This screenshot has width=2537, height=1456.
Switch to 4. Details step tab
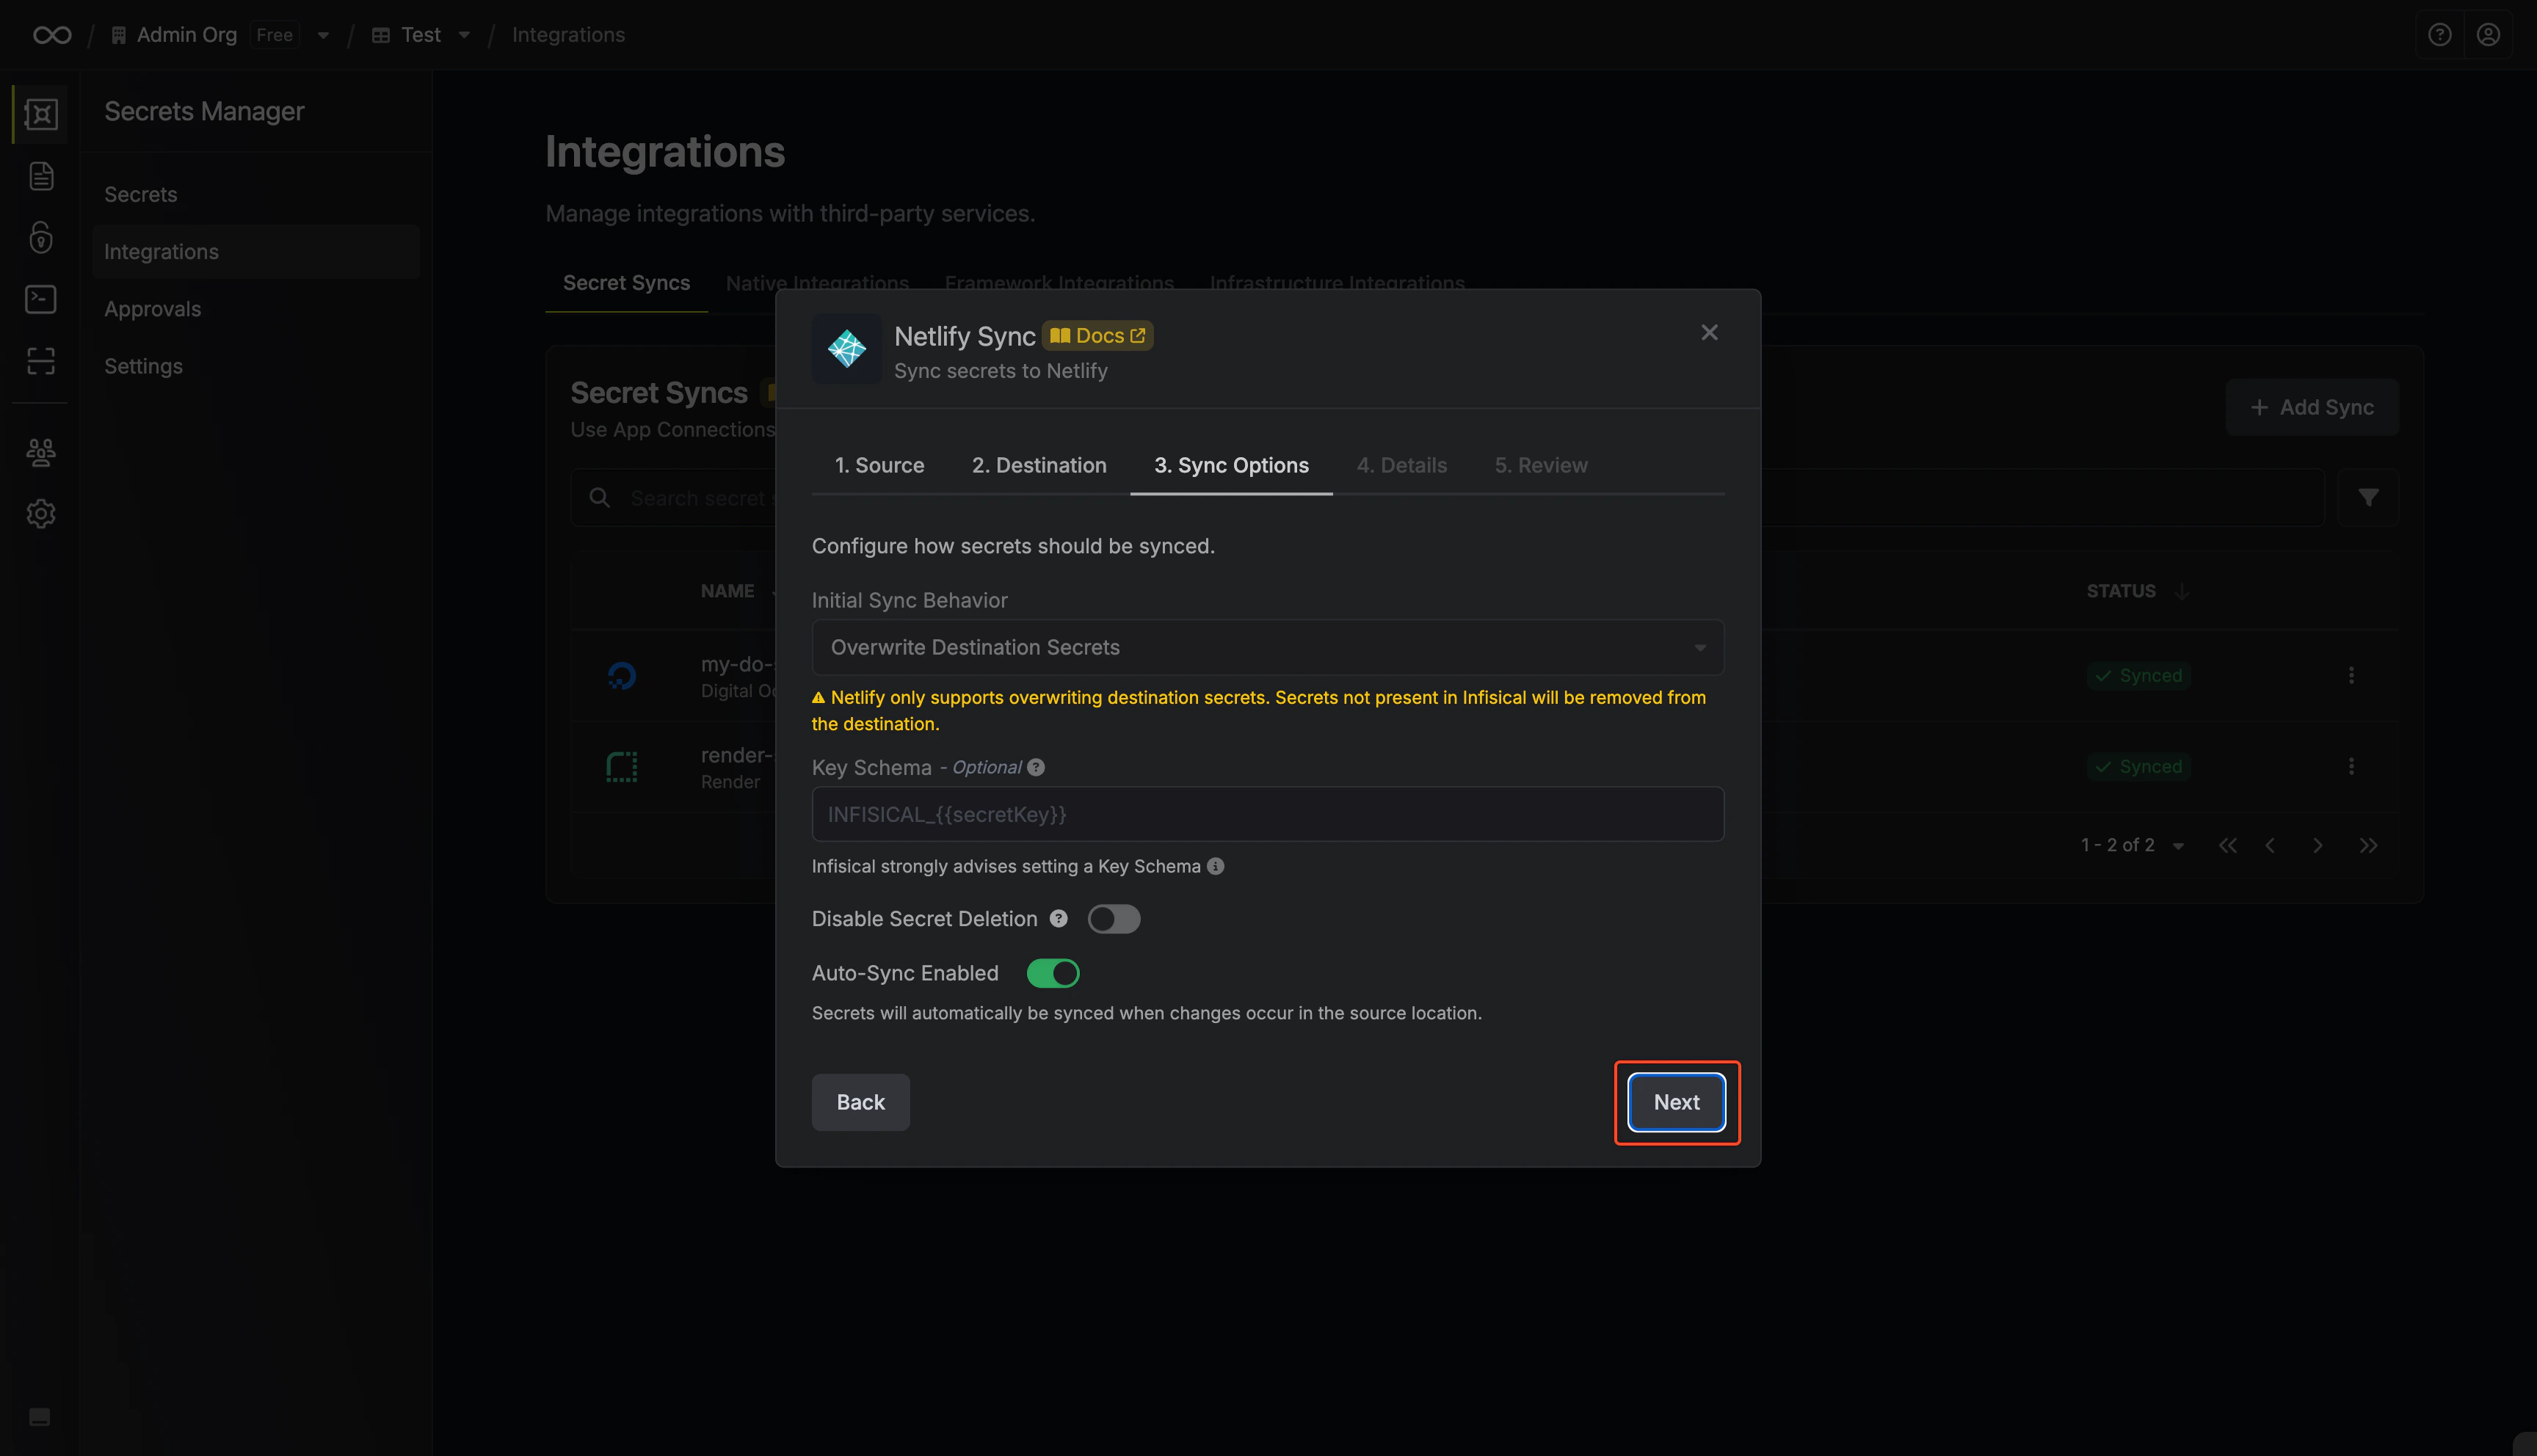pos(1401,465)
